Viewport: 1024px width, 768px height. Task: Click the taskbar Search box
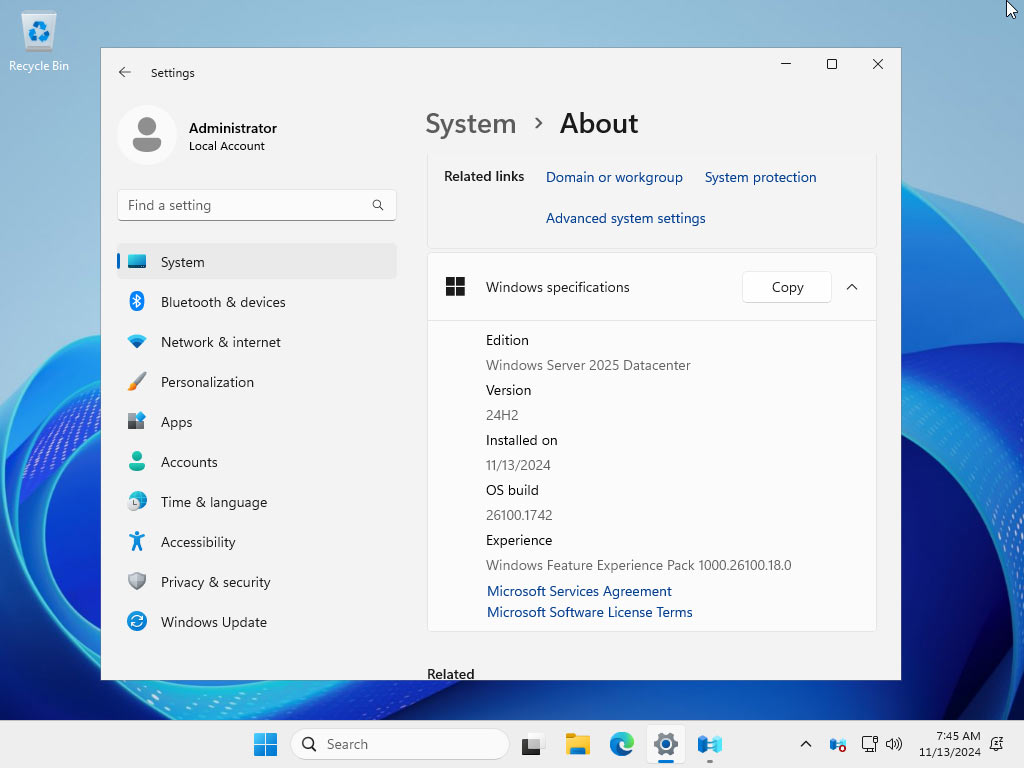click(x=400, y=744)
